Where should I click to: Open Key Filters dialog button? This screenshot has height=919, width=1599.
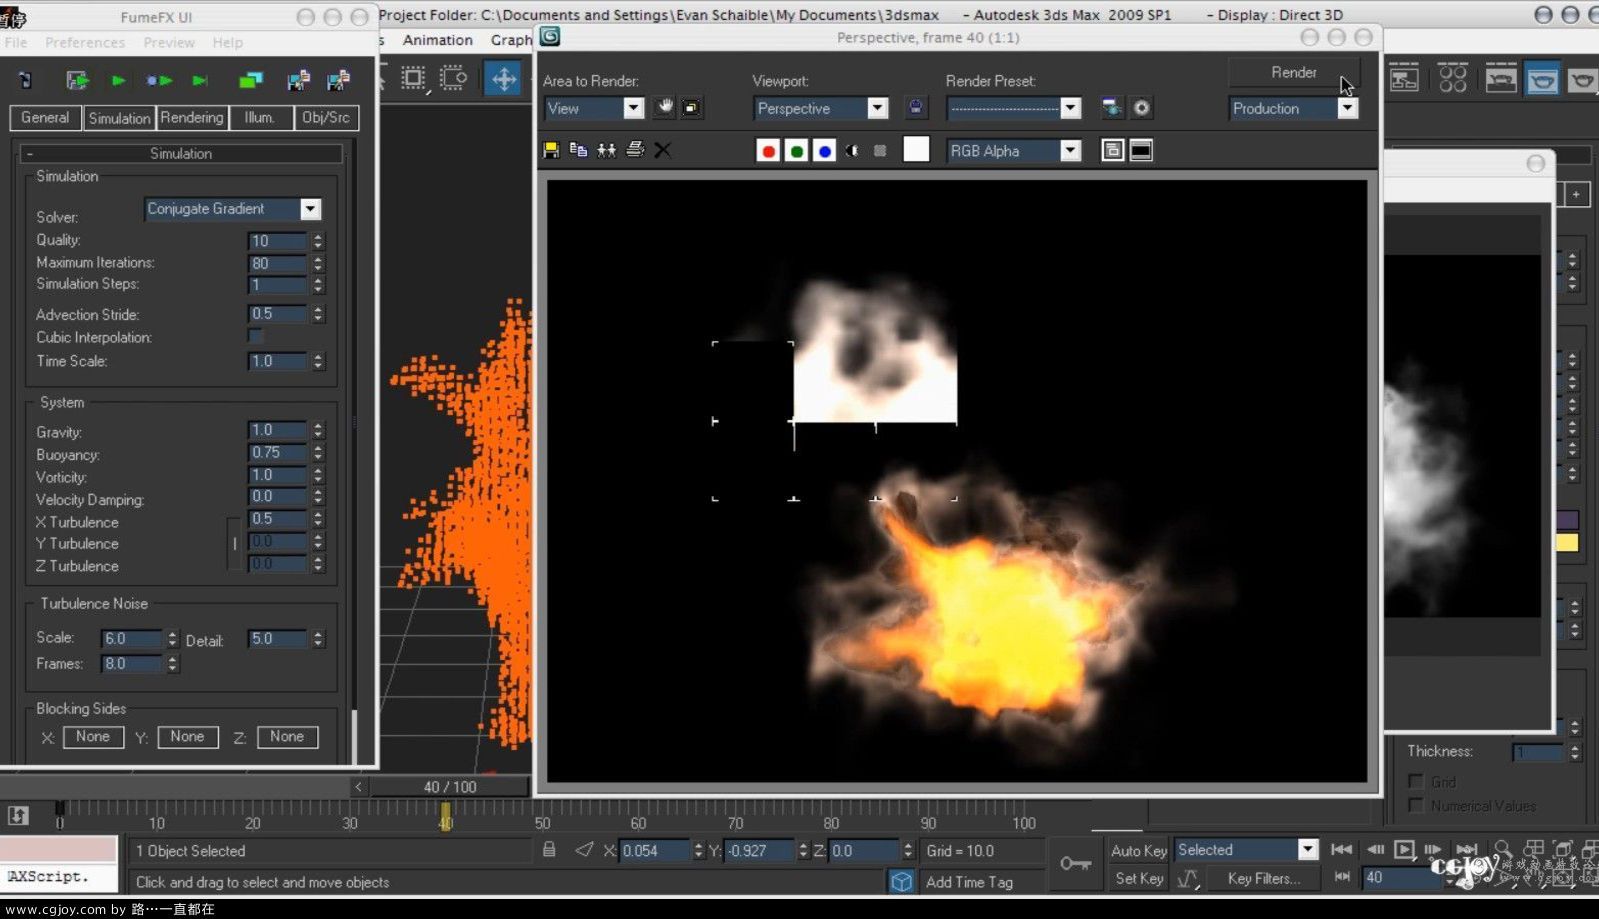[1264, 878]
